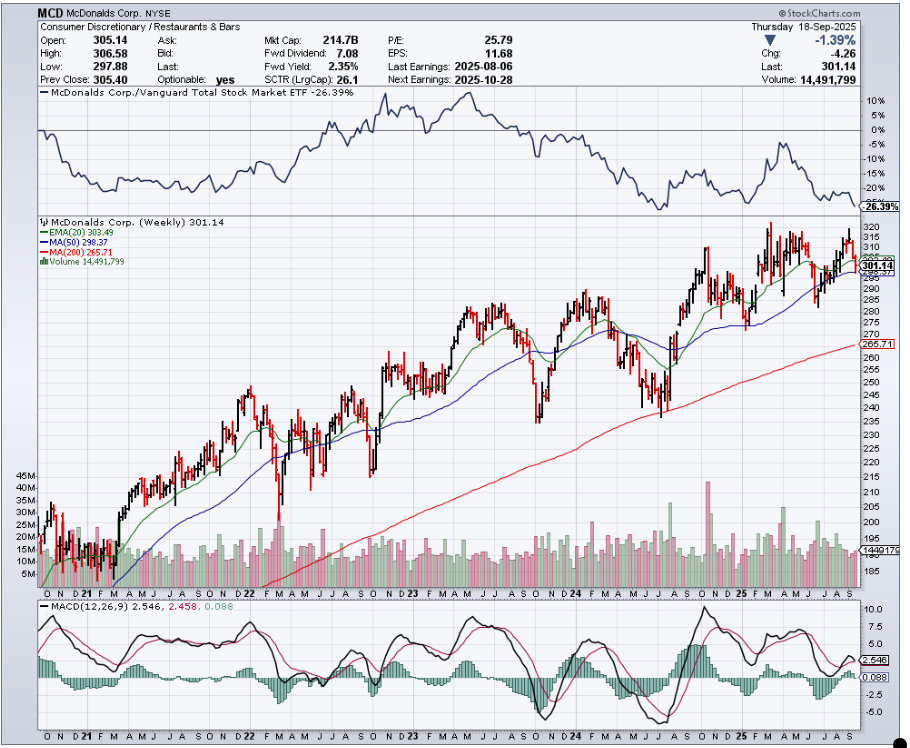Click the Fwd Dividend value 7.08
Image resolution: width=910 pixels, height=748 pixels.
346,53
